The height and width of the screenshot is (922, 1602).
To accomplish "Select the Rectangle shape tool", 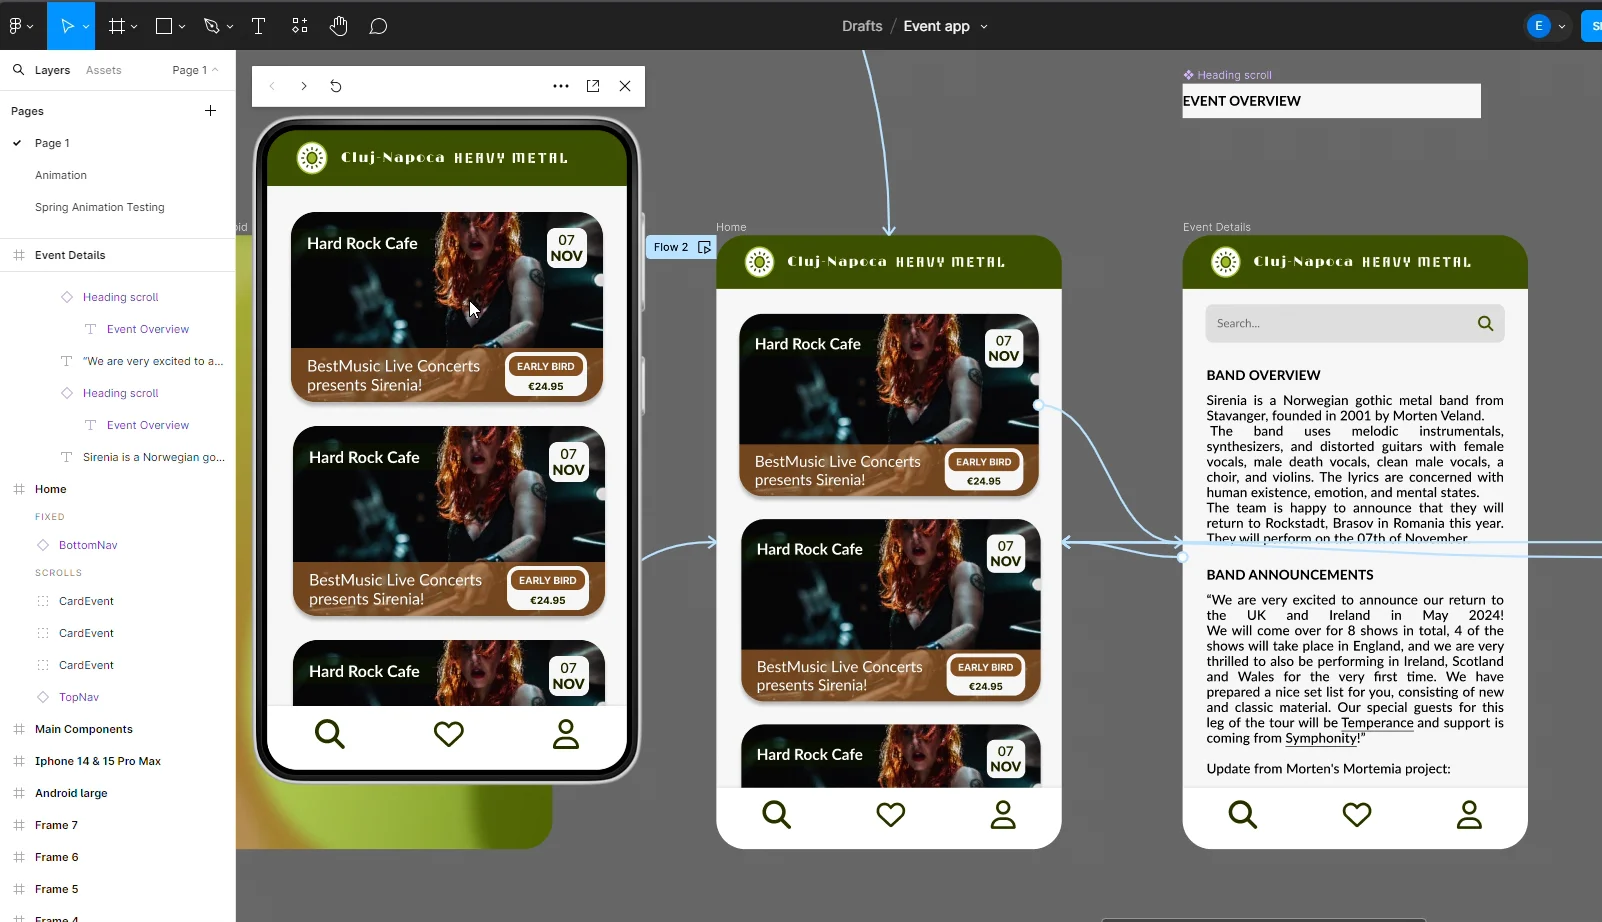I will click(x=163, y=26).
